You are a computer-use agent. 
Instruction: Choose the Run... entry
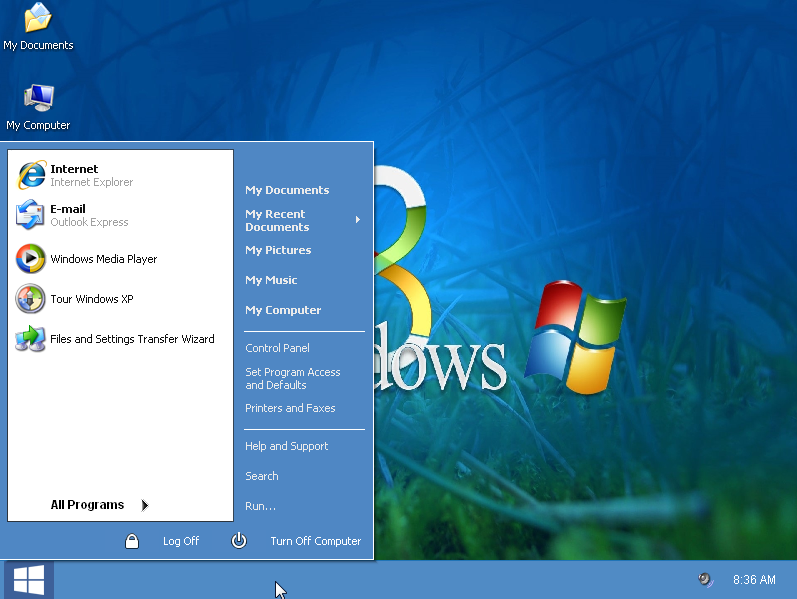pyautogui.click(x=260, y=506)
